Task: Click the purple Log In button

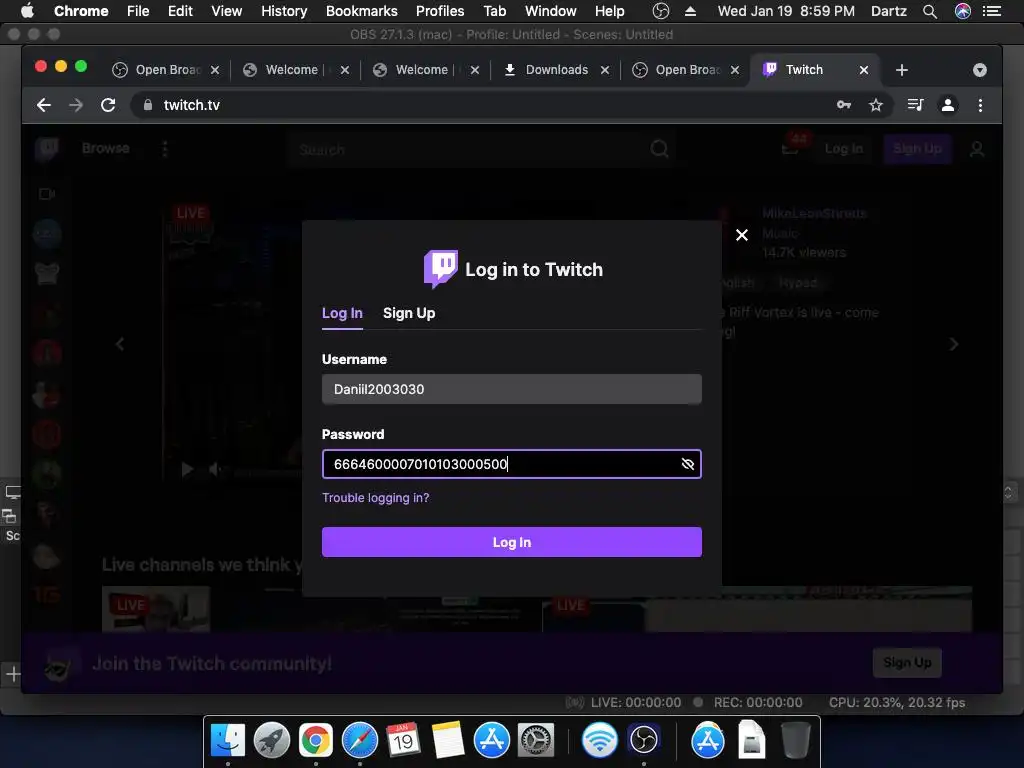Action: coord(511,542)
